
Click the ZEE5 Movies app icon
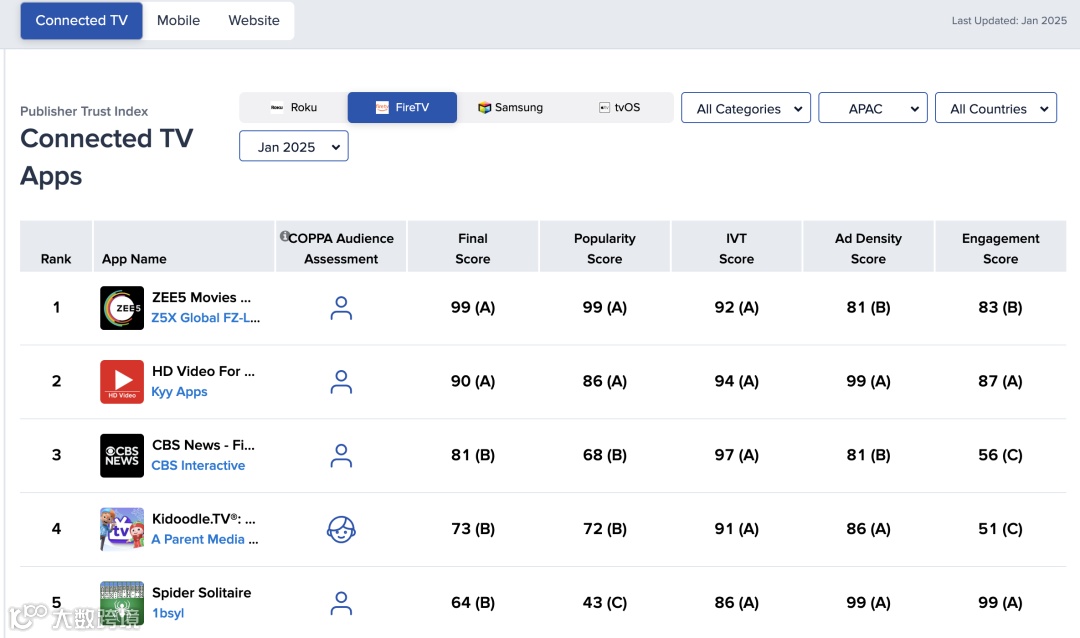pos(122,308)
